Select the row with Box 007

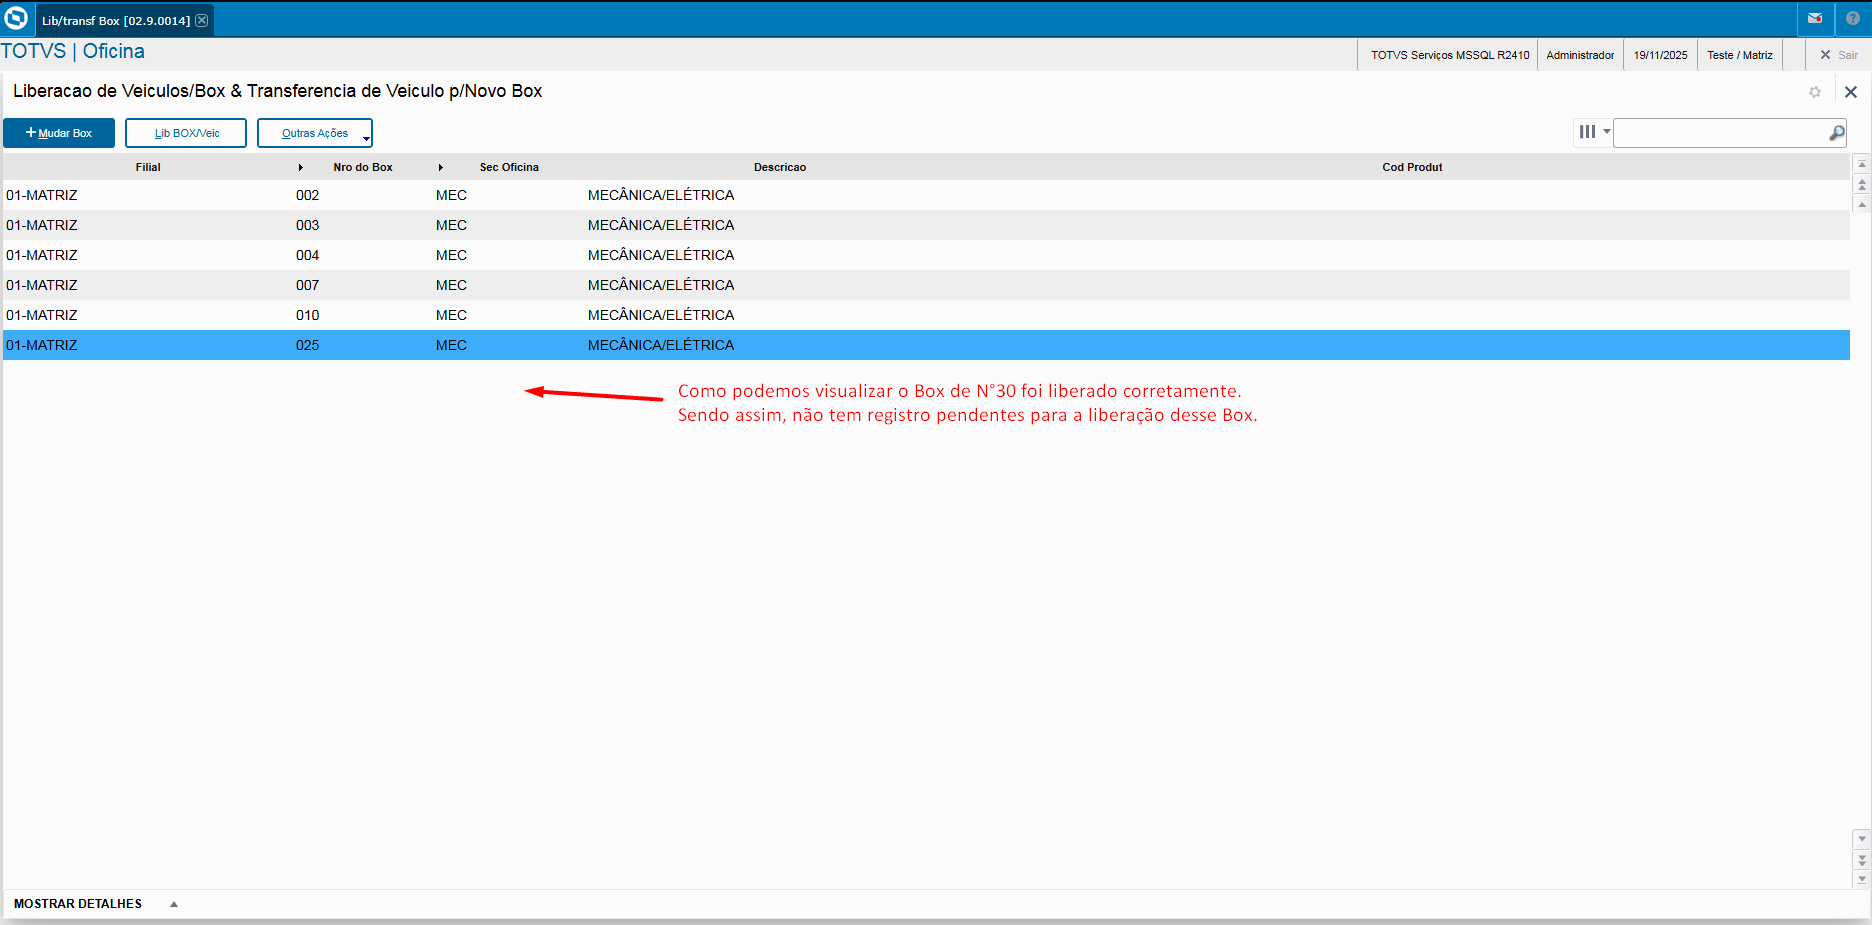click(926, 285)
